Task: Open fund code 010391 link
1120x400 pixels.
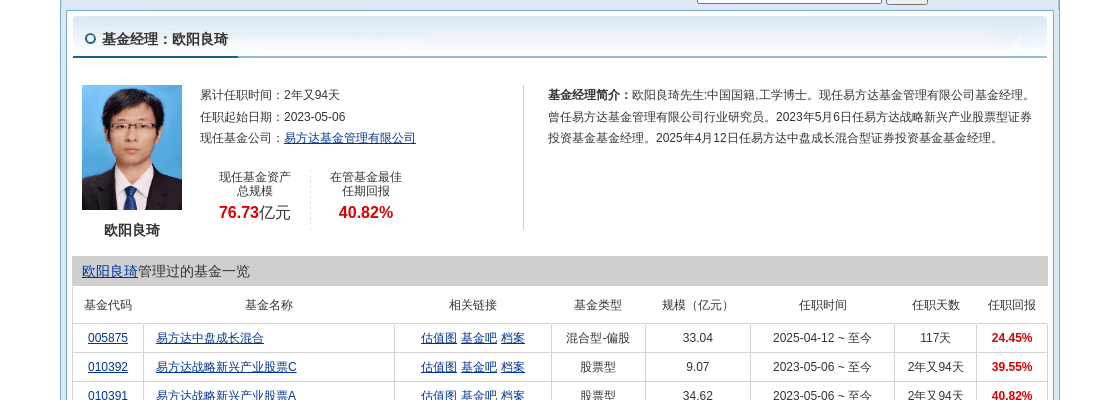Action: 108,395
